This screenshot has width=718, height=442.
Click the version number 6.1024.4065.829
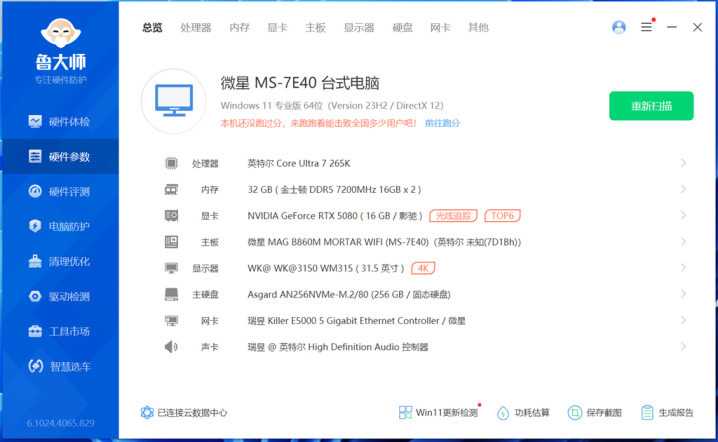click(x=60, y=423)
